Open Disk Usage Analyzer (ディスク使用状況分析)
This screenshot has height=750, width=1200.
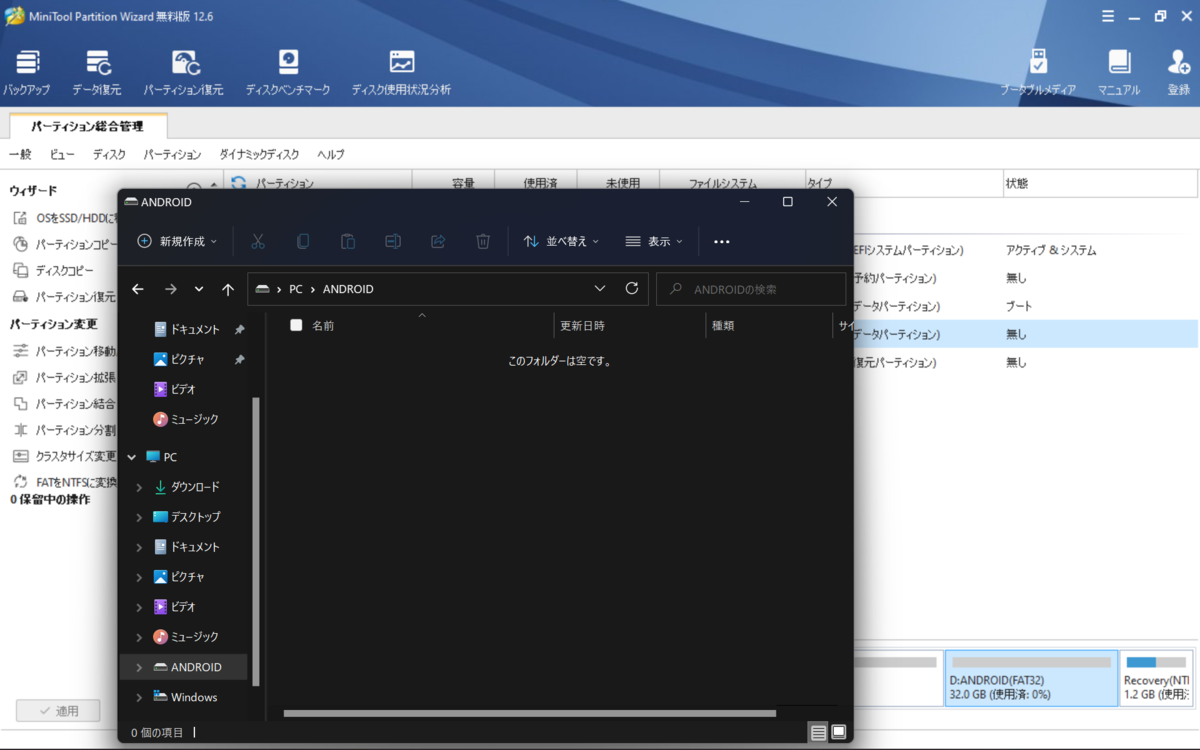coord(401,72)
